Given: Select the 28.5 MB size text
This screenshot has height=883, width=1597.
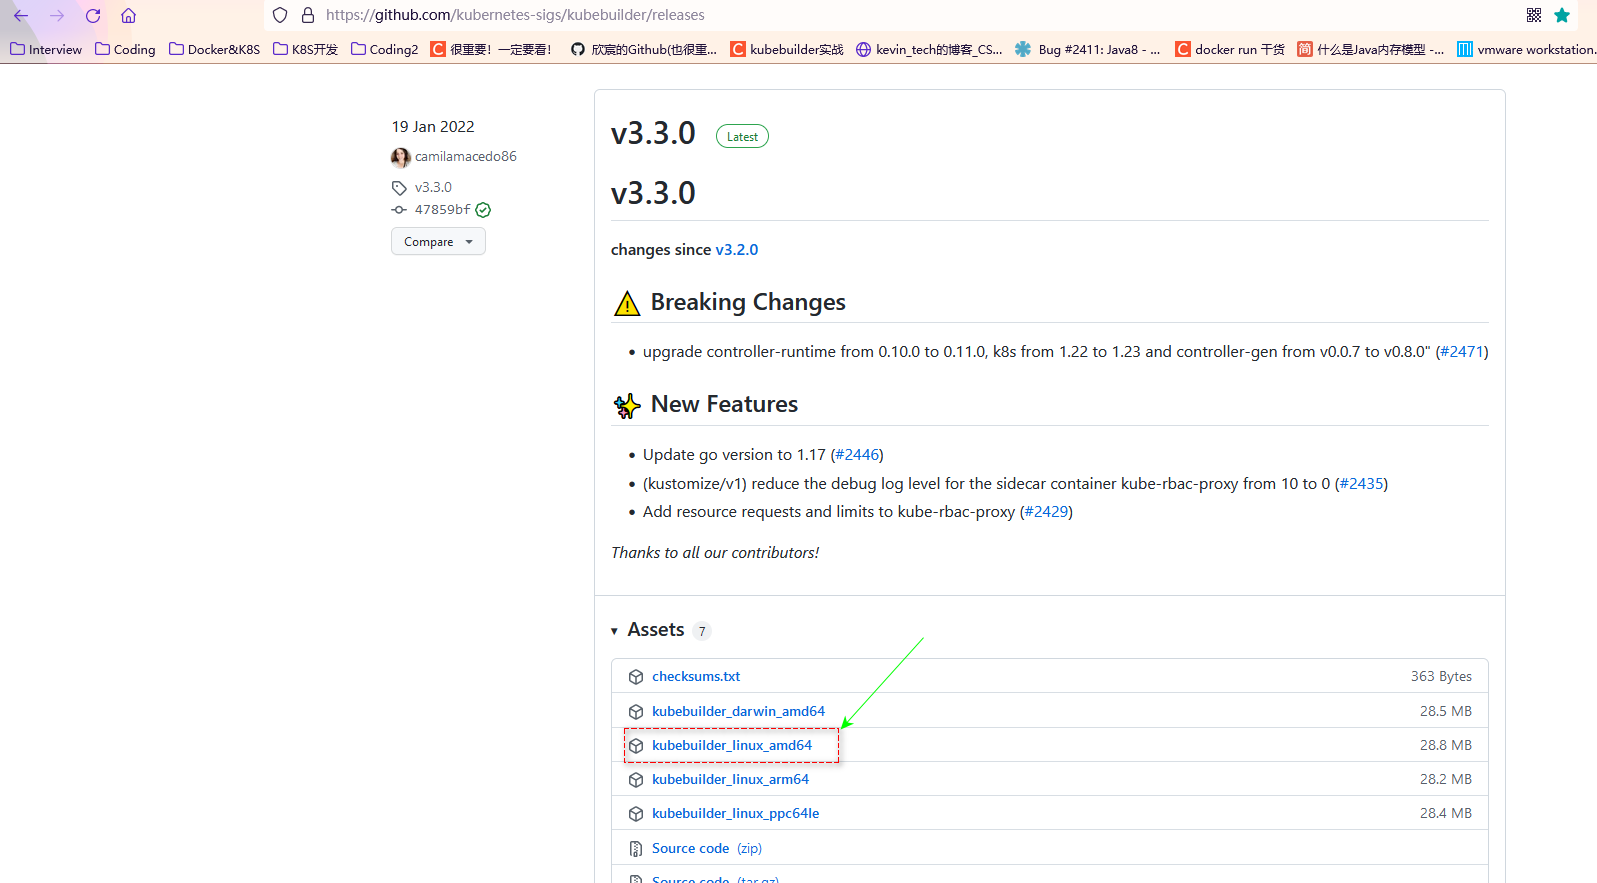Looking at the screenshot, I should 1446,711.
